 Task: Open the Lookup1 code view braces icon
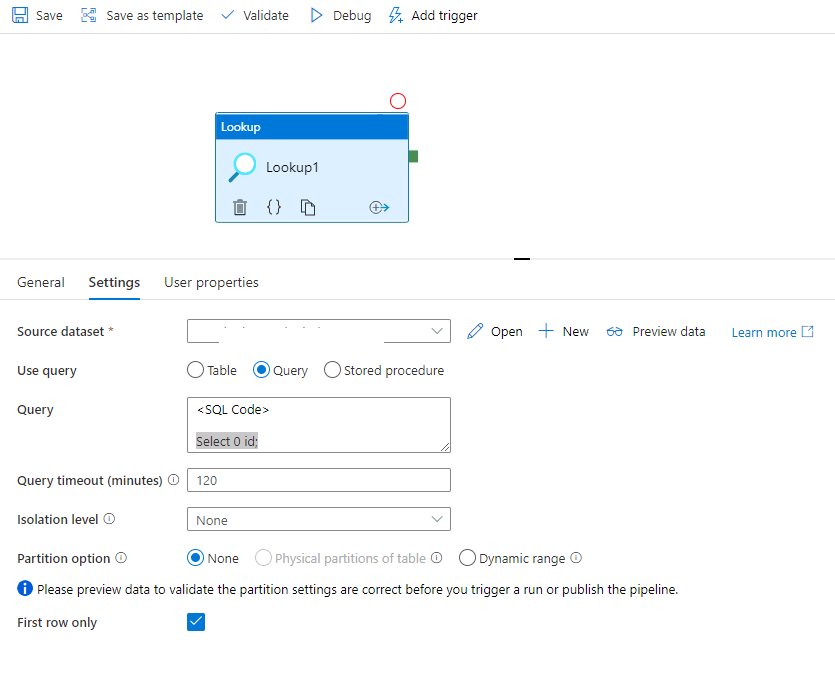pos(274,207)
